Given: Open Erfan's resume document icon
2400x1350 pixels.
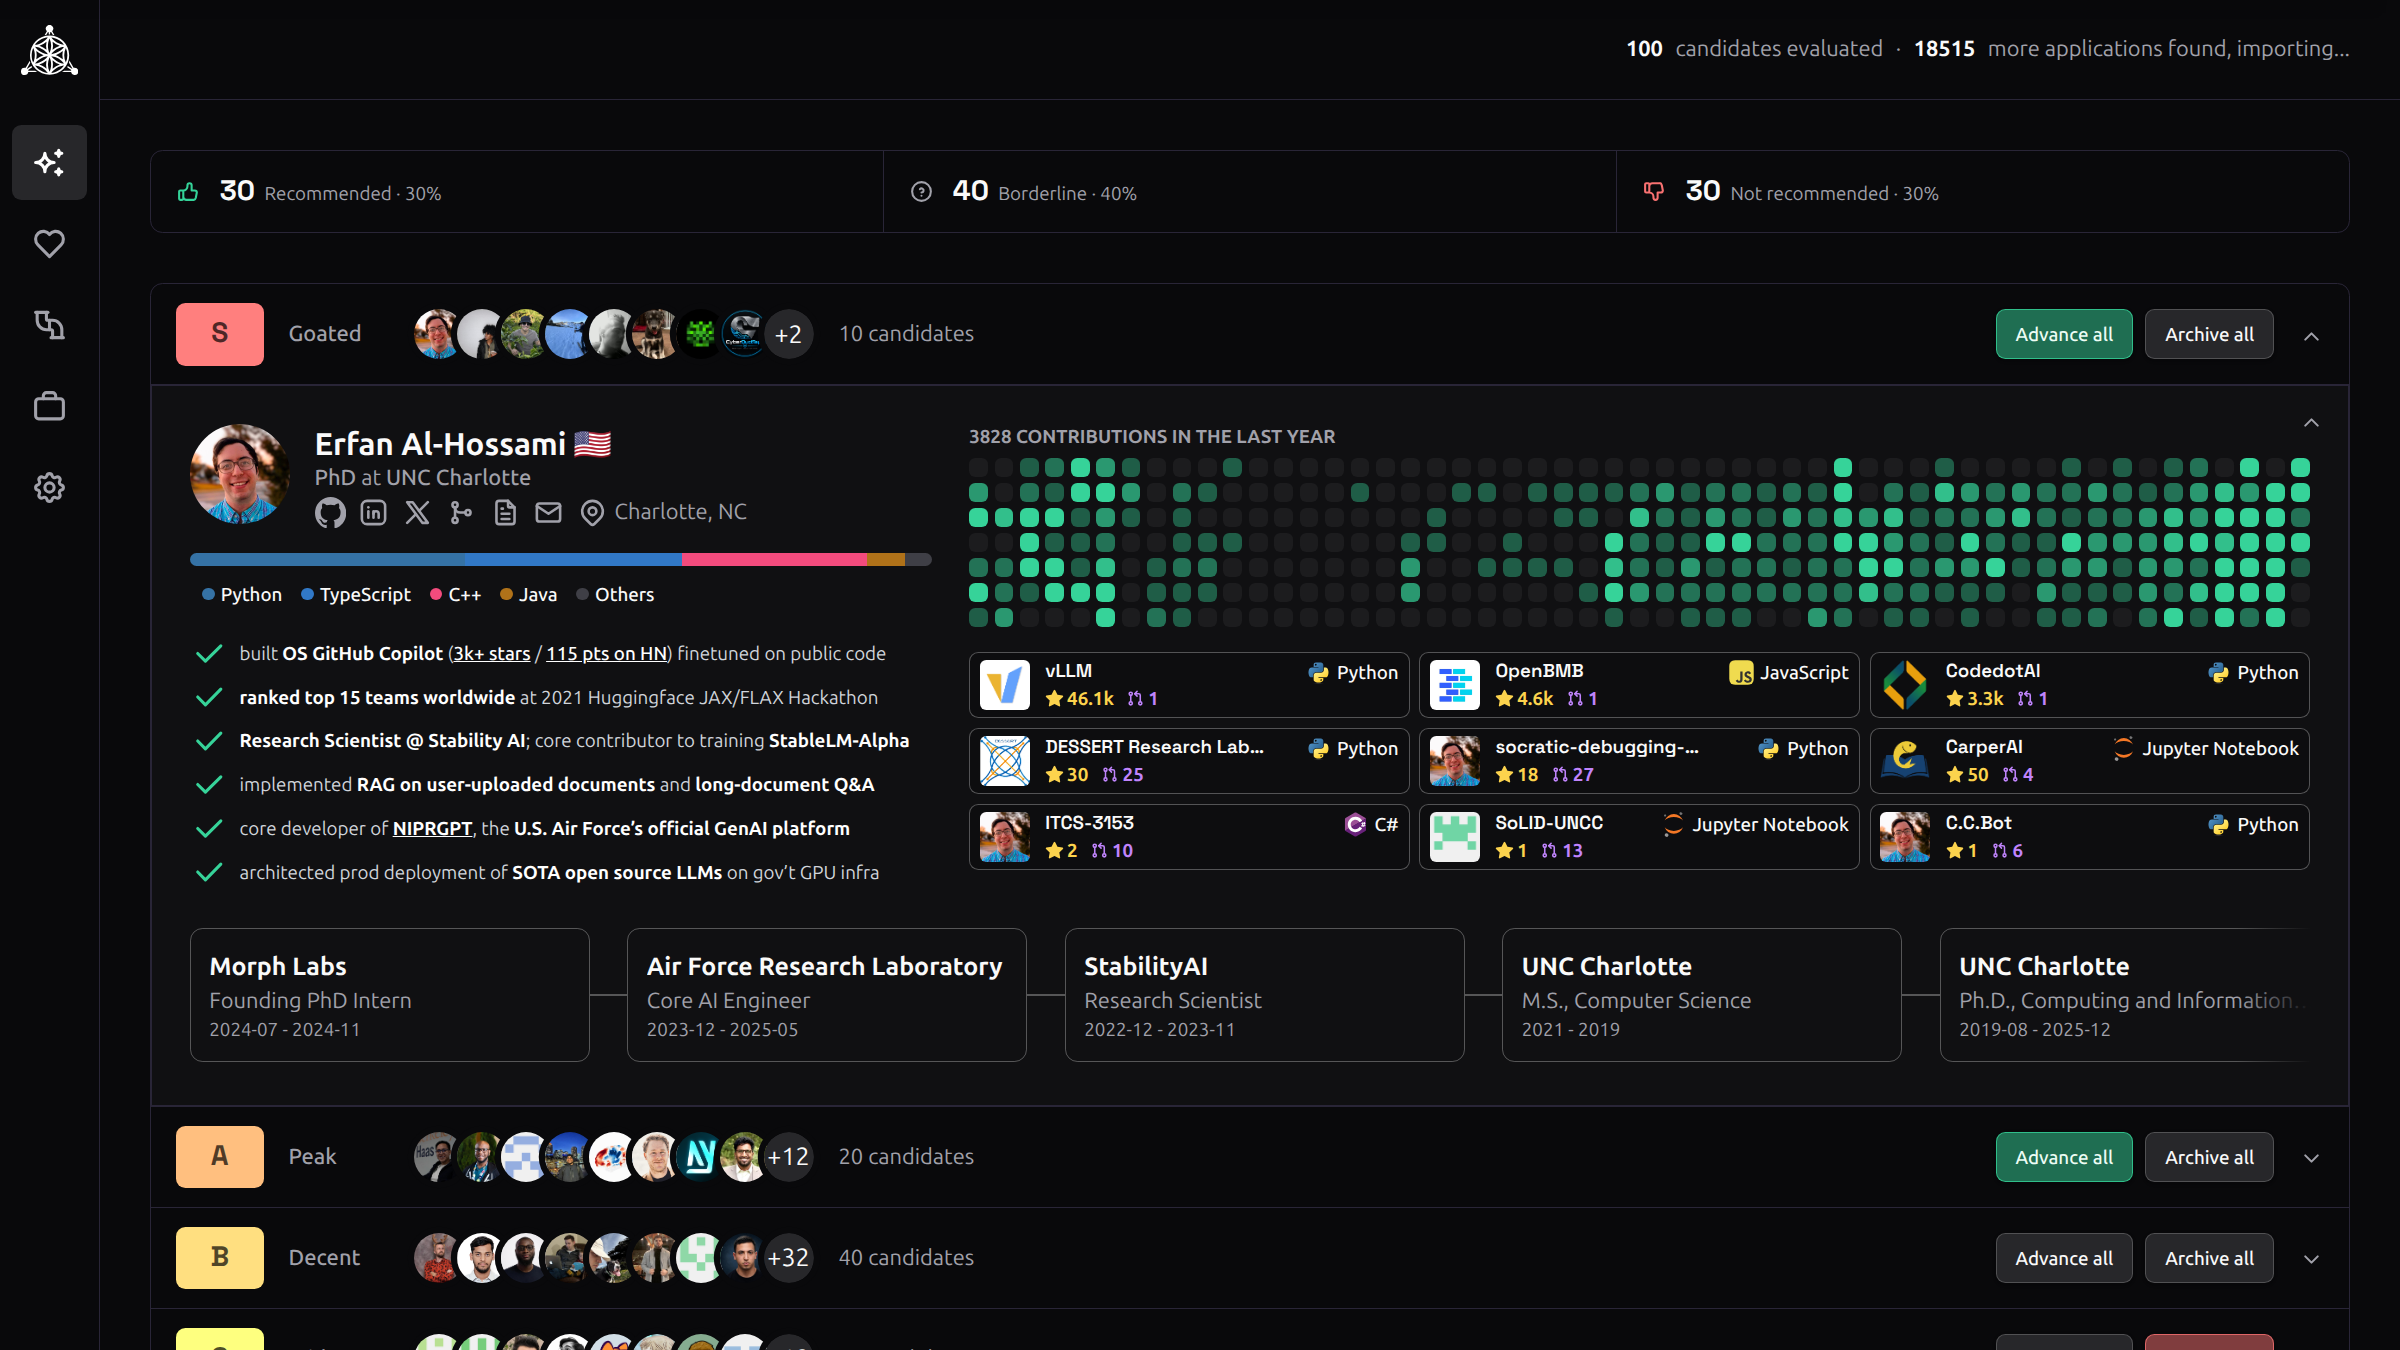Looking at the screenshot, I should coord(505,513).
